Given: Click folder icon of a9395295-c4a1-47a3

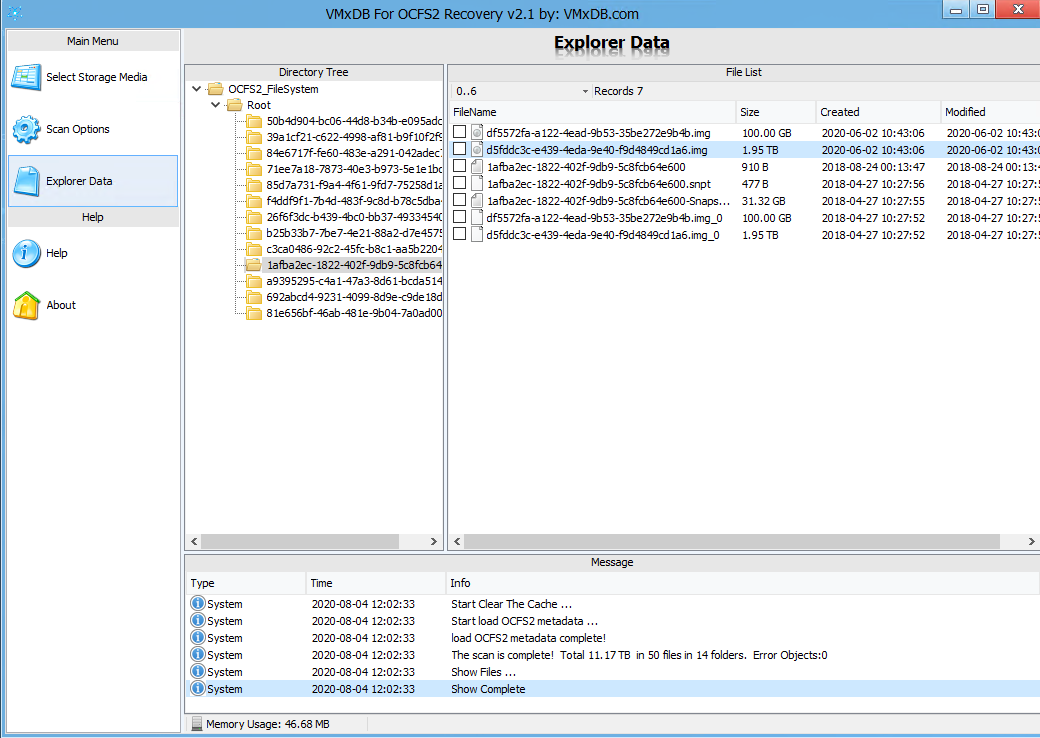Looking at the screenshot, I should [x=254, y=281].
